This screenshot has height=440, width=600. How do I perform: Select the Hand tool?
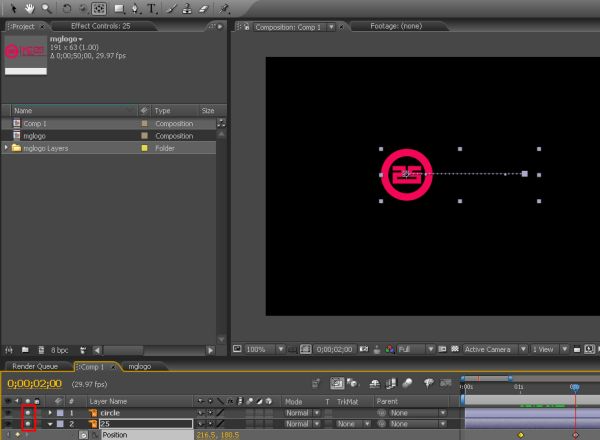pyautogui.click(x=29, y=8)
